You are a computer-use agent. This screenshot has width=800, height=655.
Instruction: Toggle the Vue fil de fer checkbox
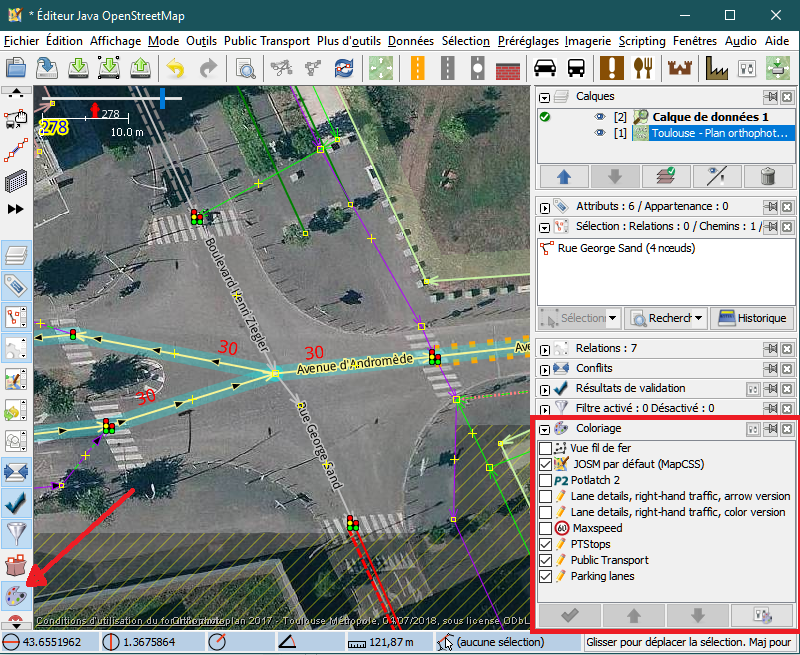pyautogui.click(x=545, y=448)
